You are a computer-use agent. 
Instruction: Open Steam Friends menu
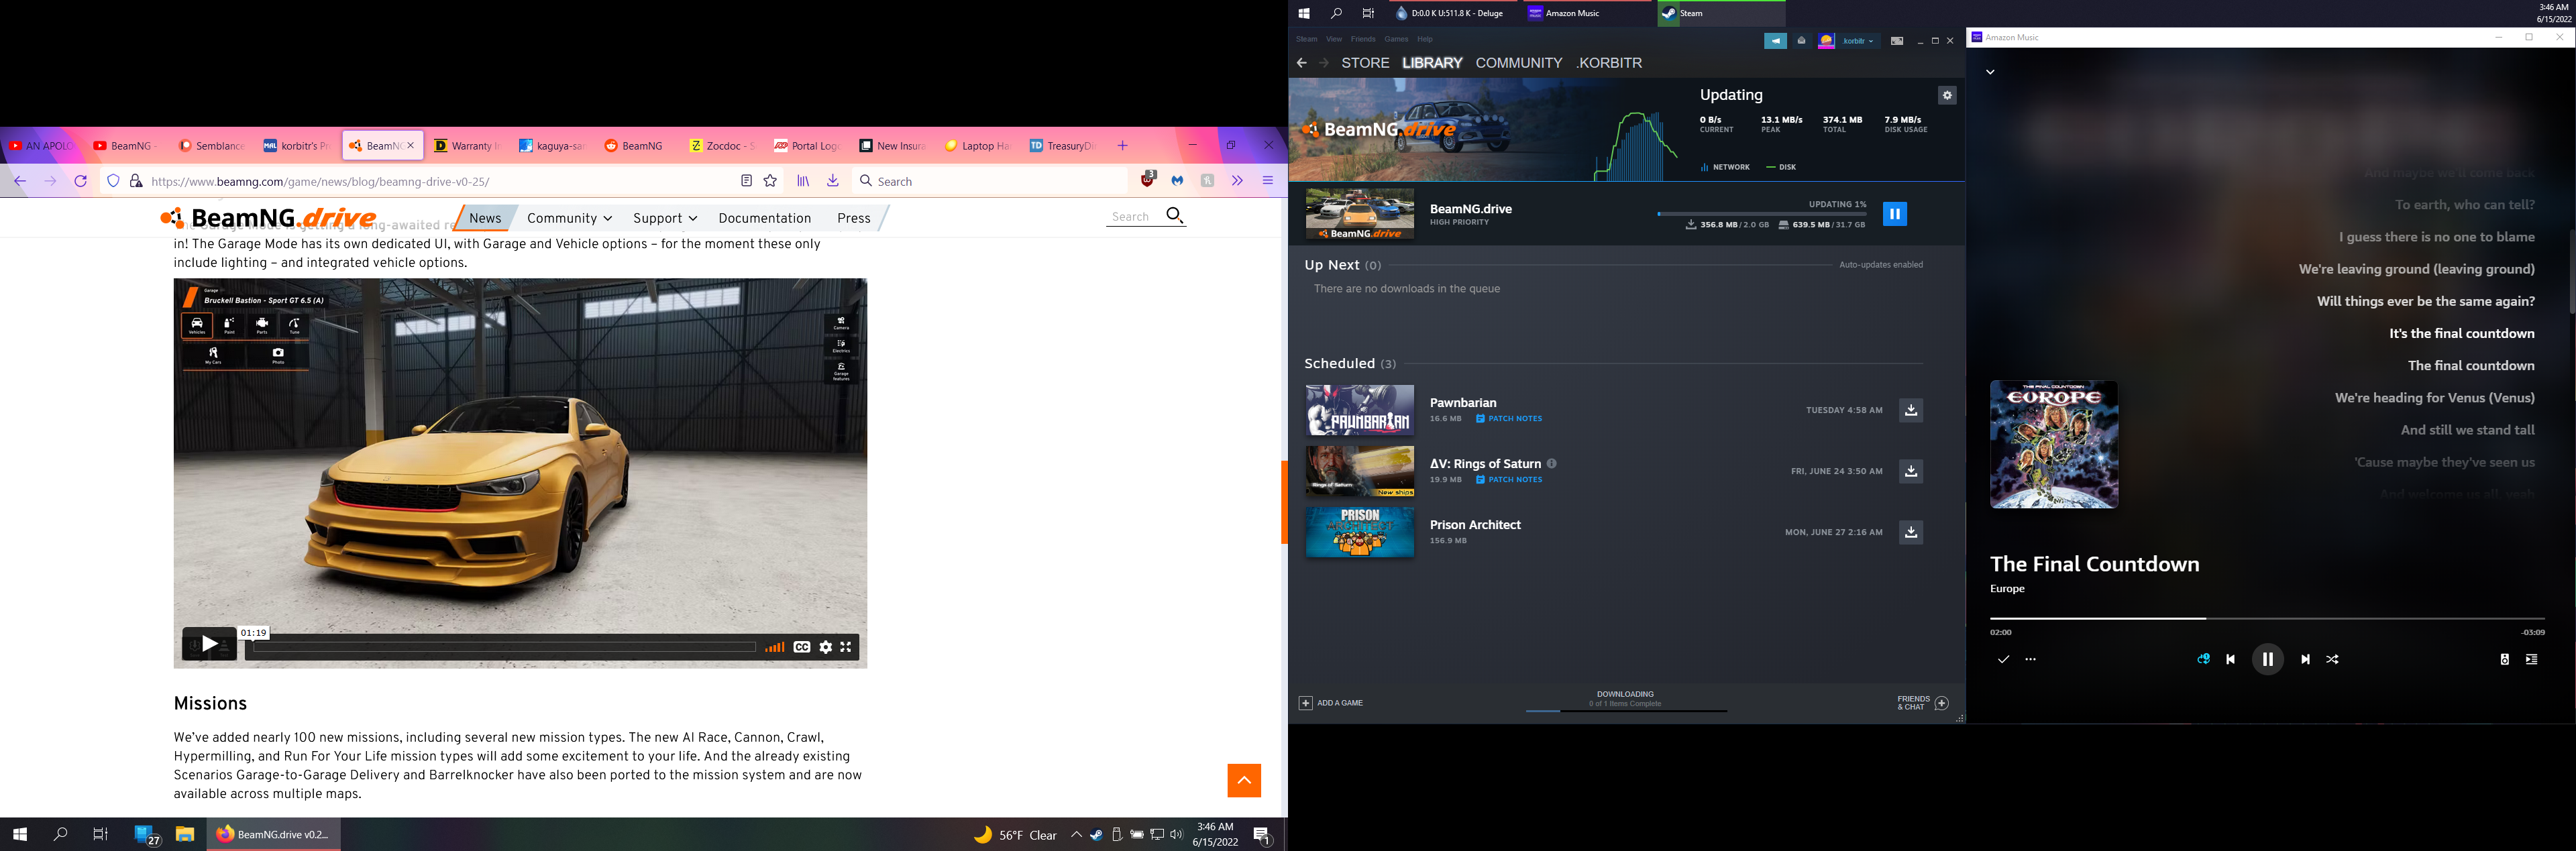coord(1363,39)
